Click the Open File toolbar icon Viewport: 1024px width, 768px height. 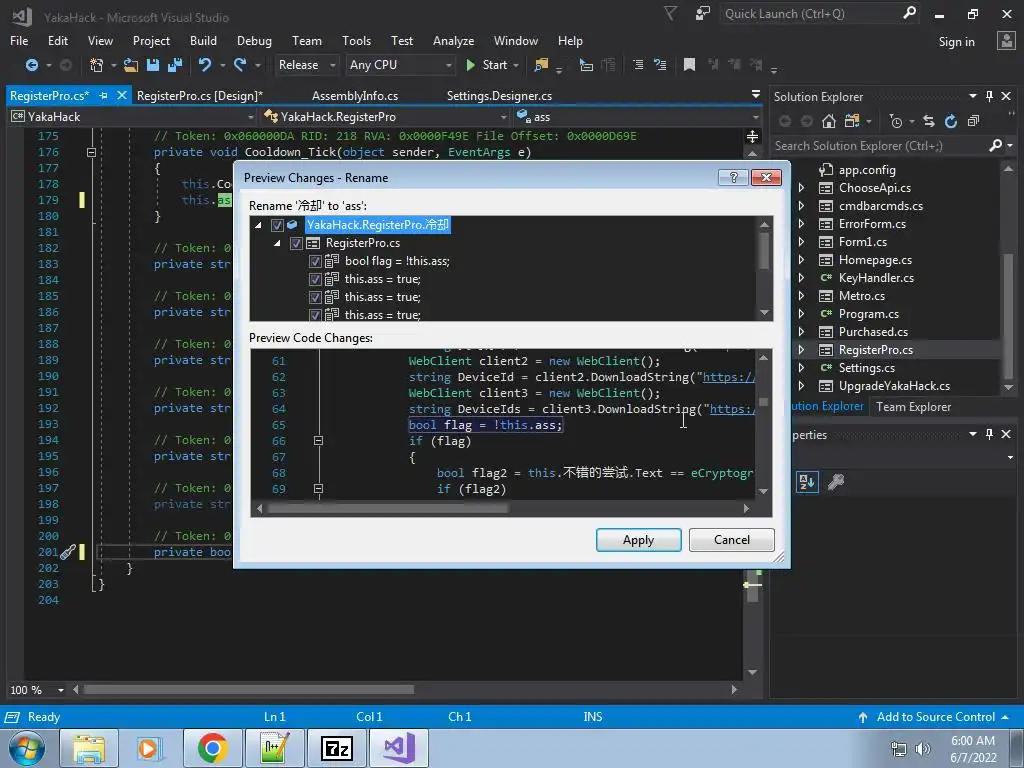[131, 65]
